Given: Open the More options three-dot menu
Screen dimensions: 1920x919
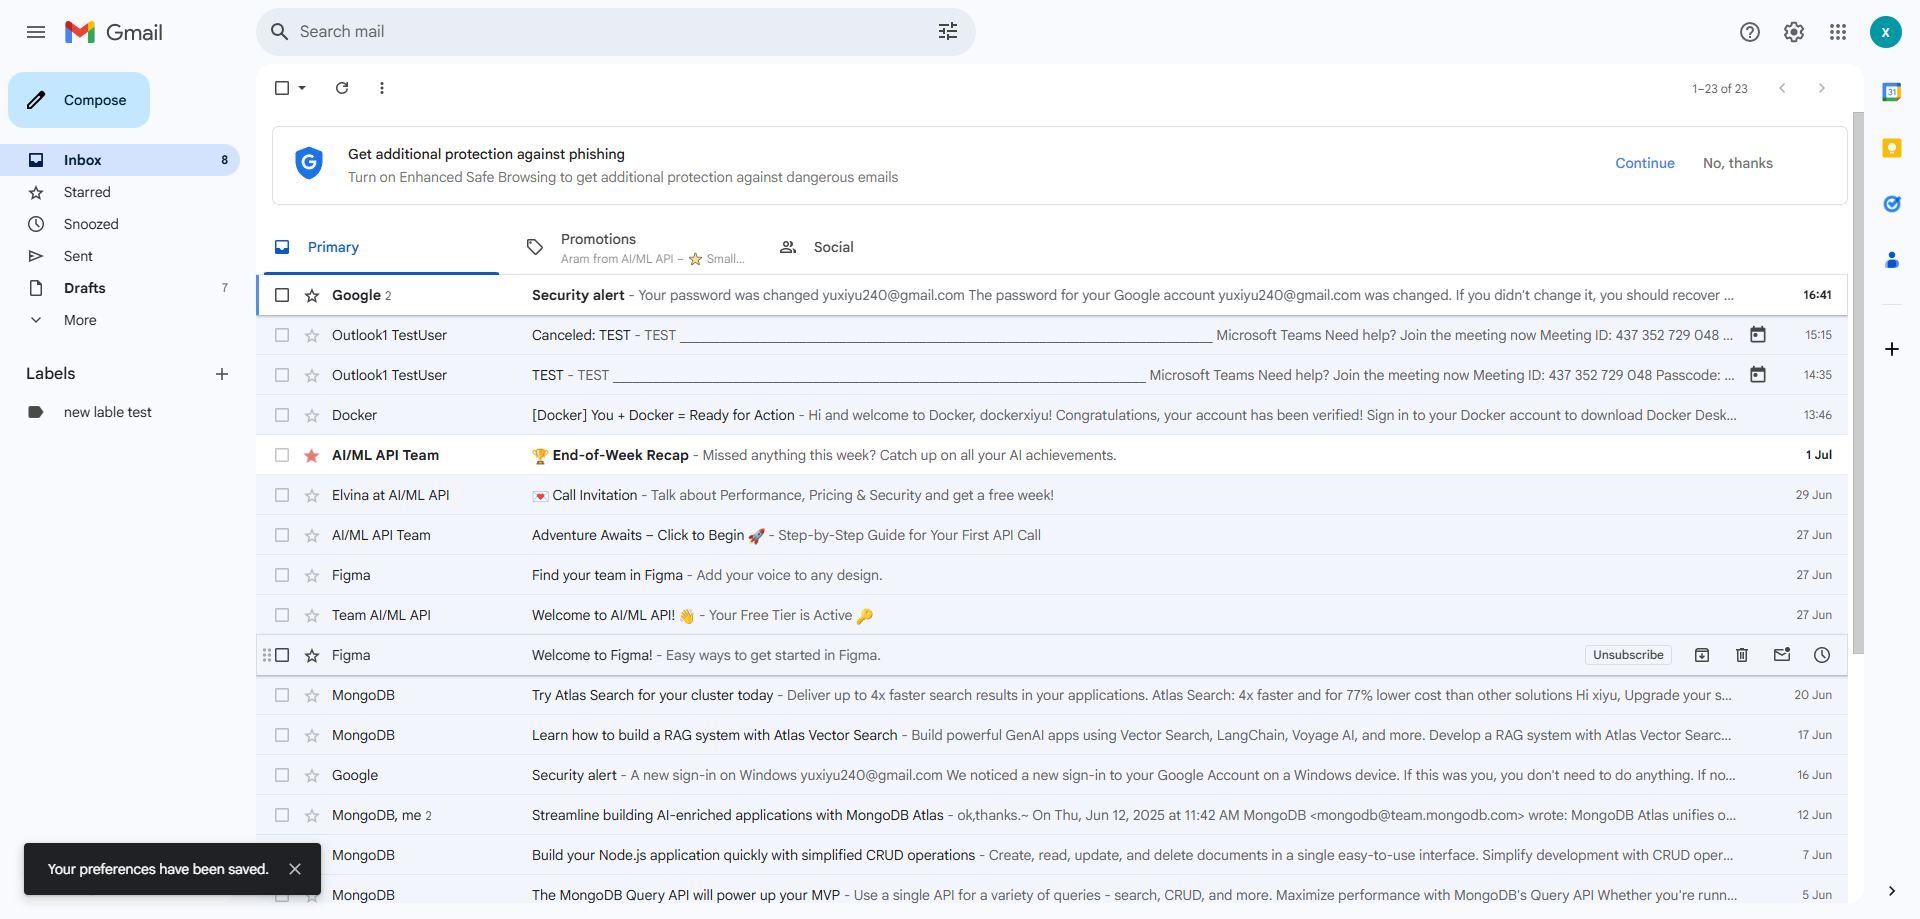Looking at the screenshot, I should (382, 88).
